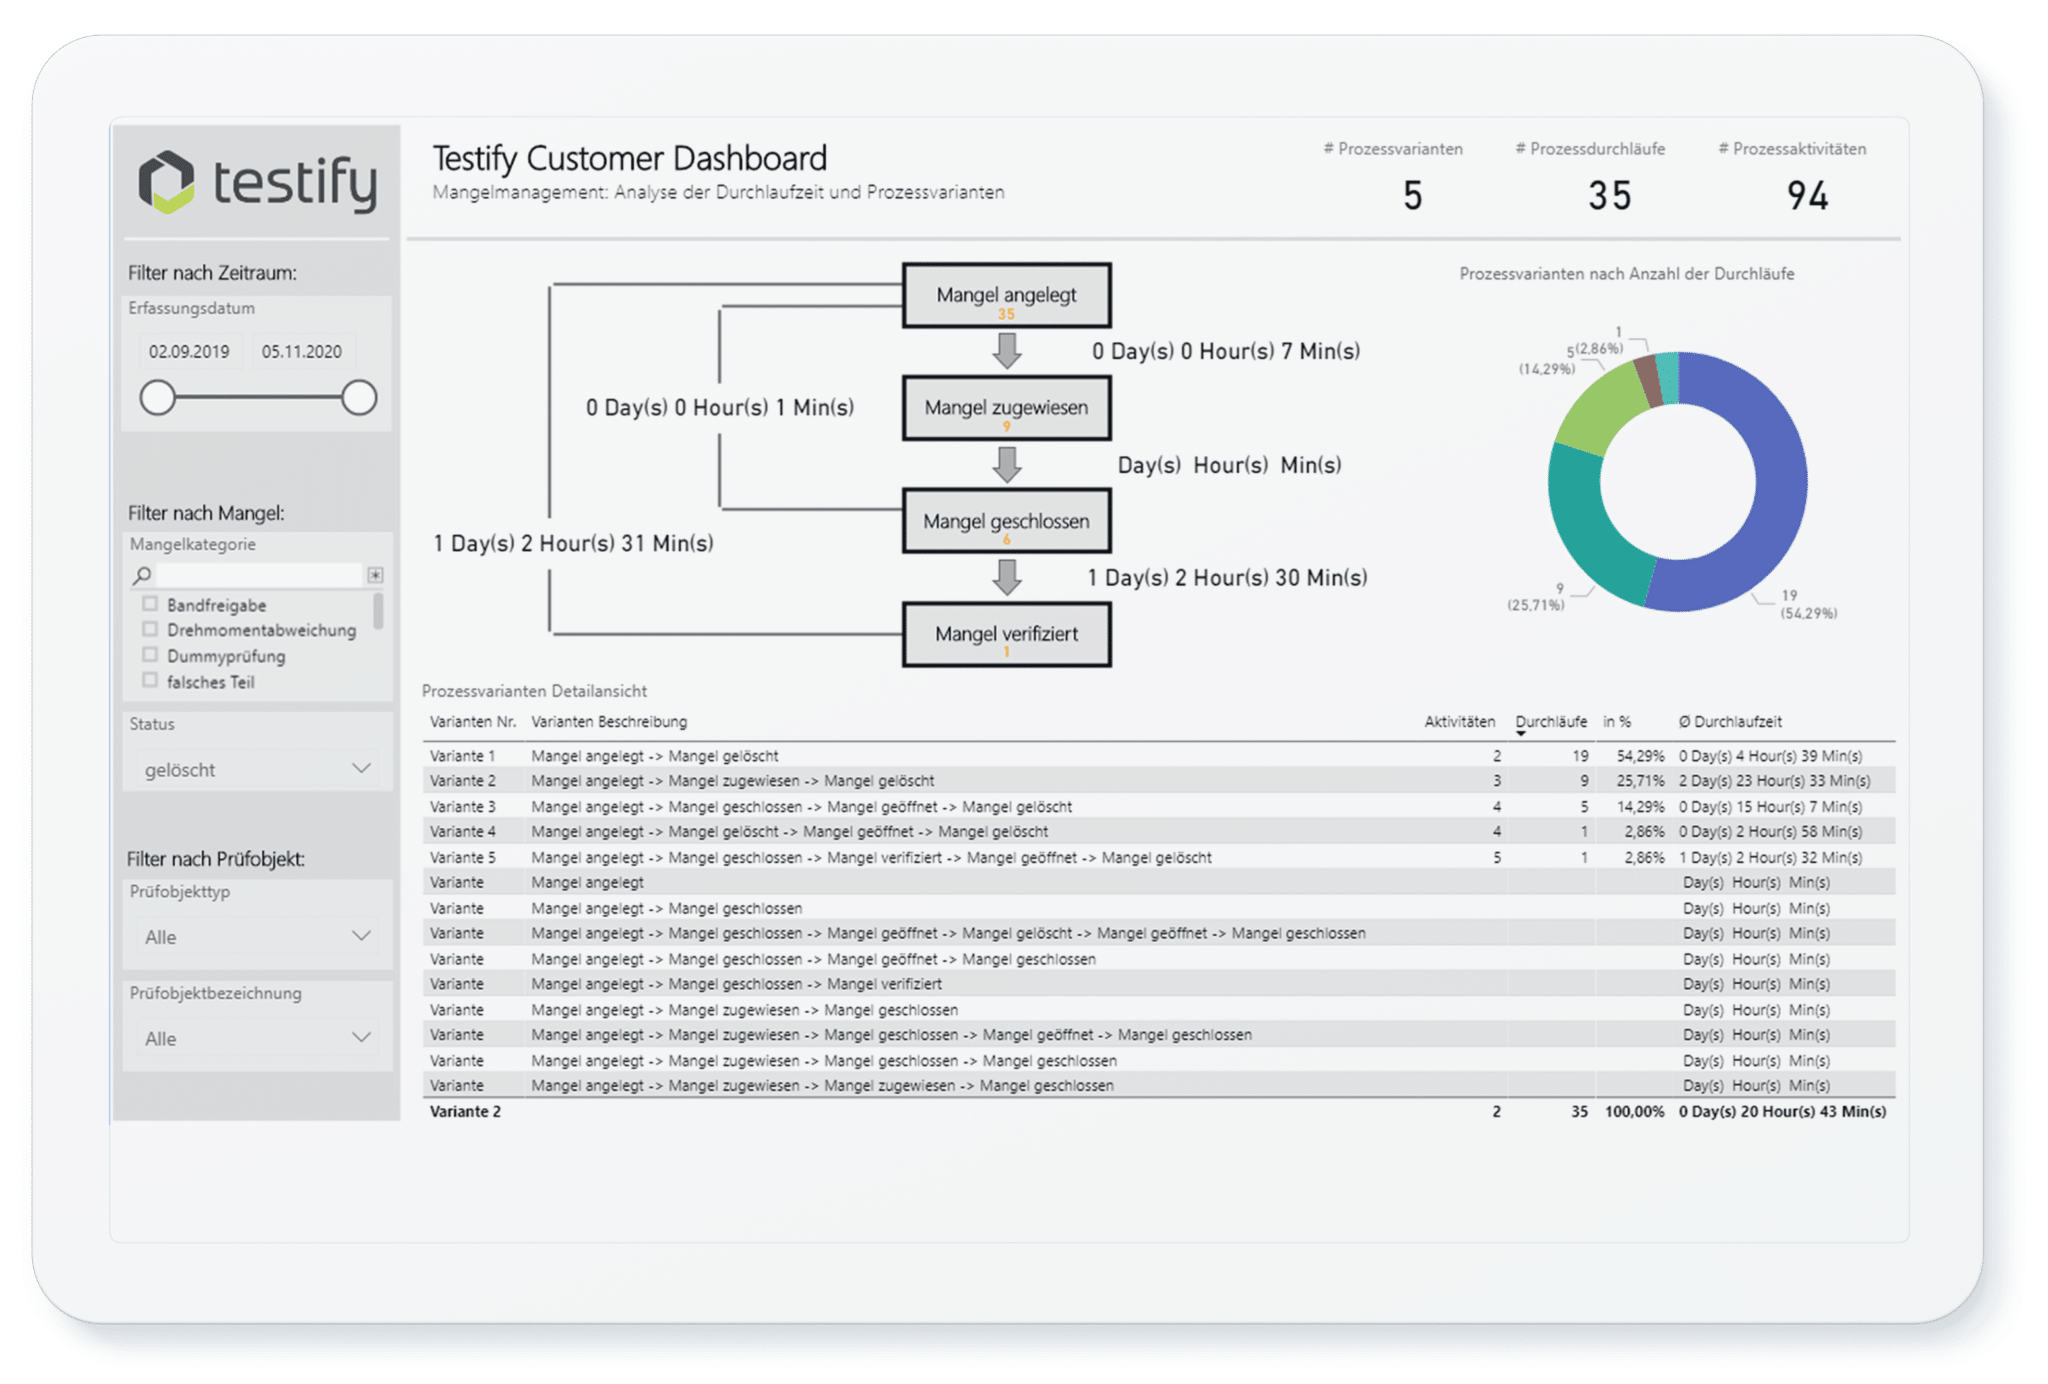This screenshot has height=1384, width=2048.
Task: Click the total row duration '0 Day(s) 20 Hour(s) 43 Min(s)'
Action: [x=1782, y=1112]
